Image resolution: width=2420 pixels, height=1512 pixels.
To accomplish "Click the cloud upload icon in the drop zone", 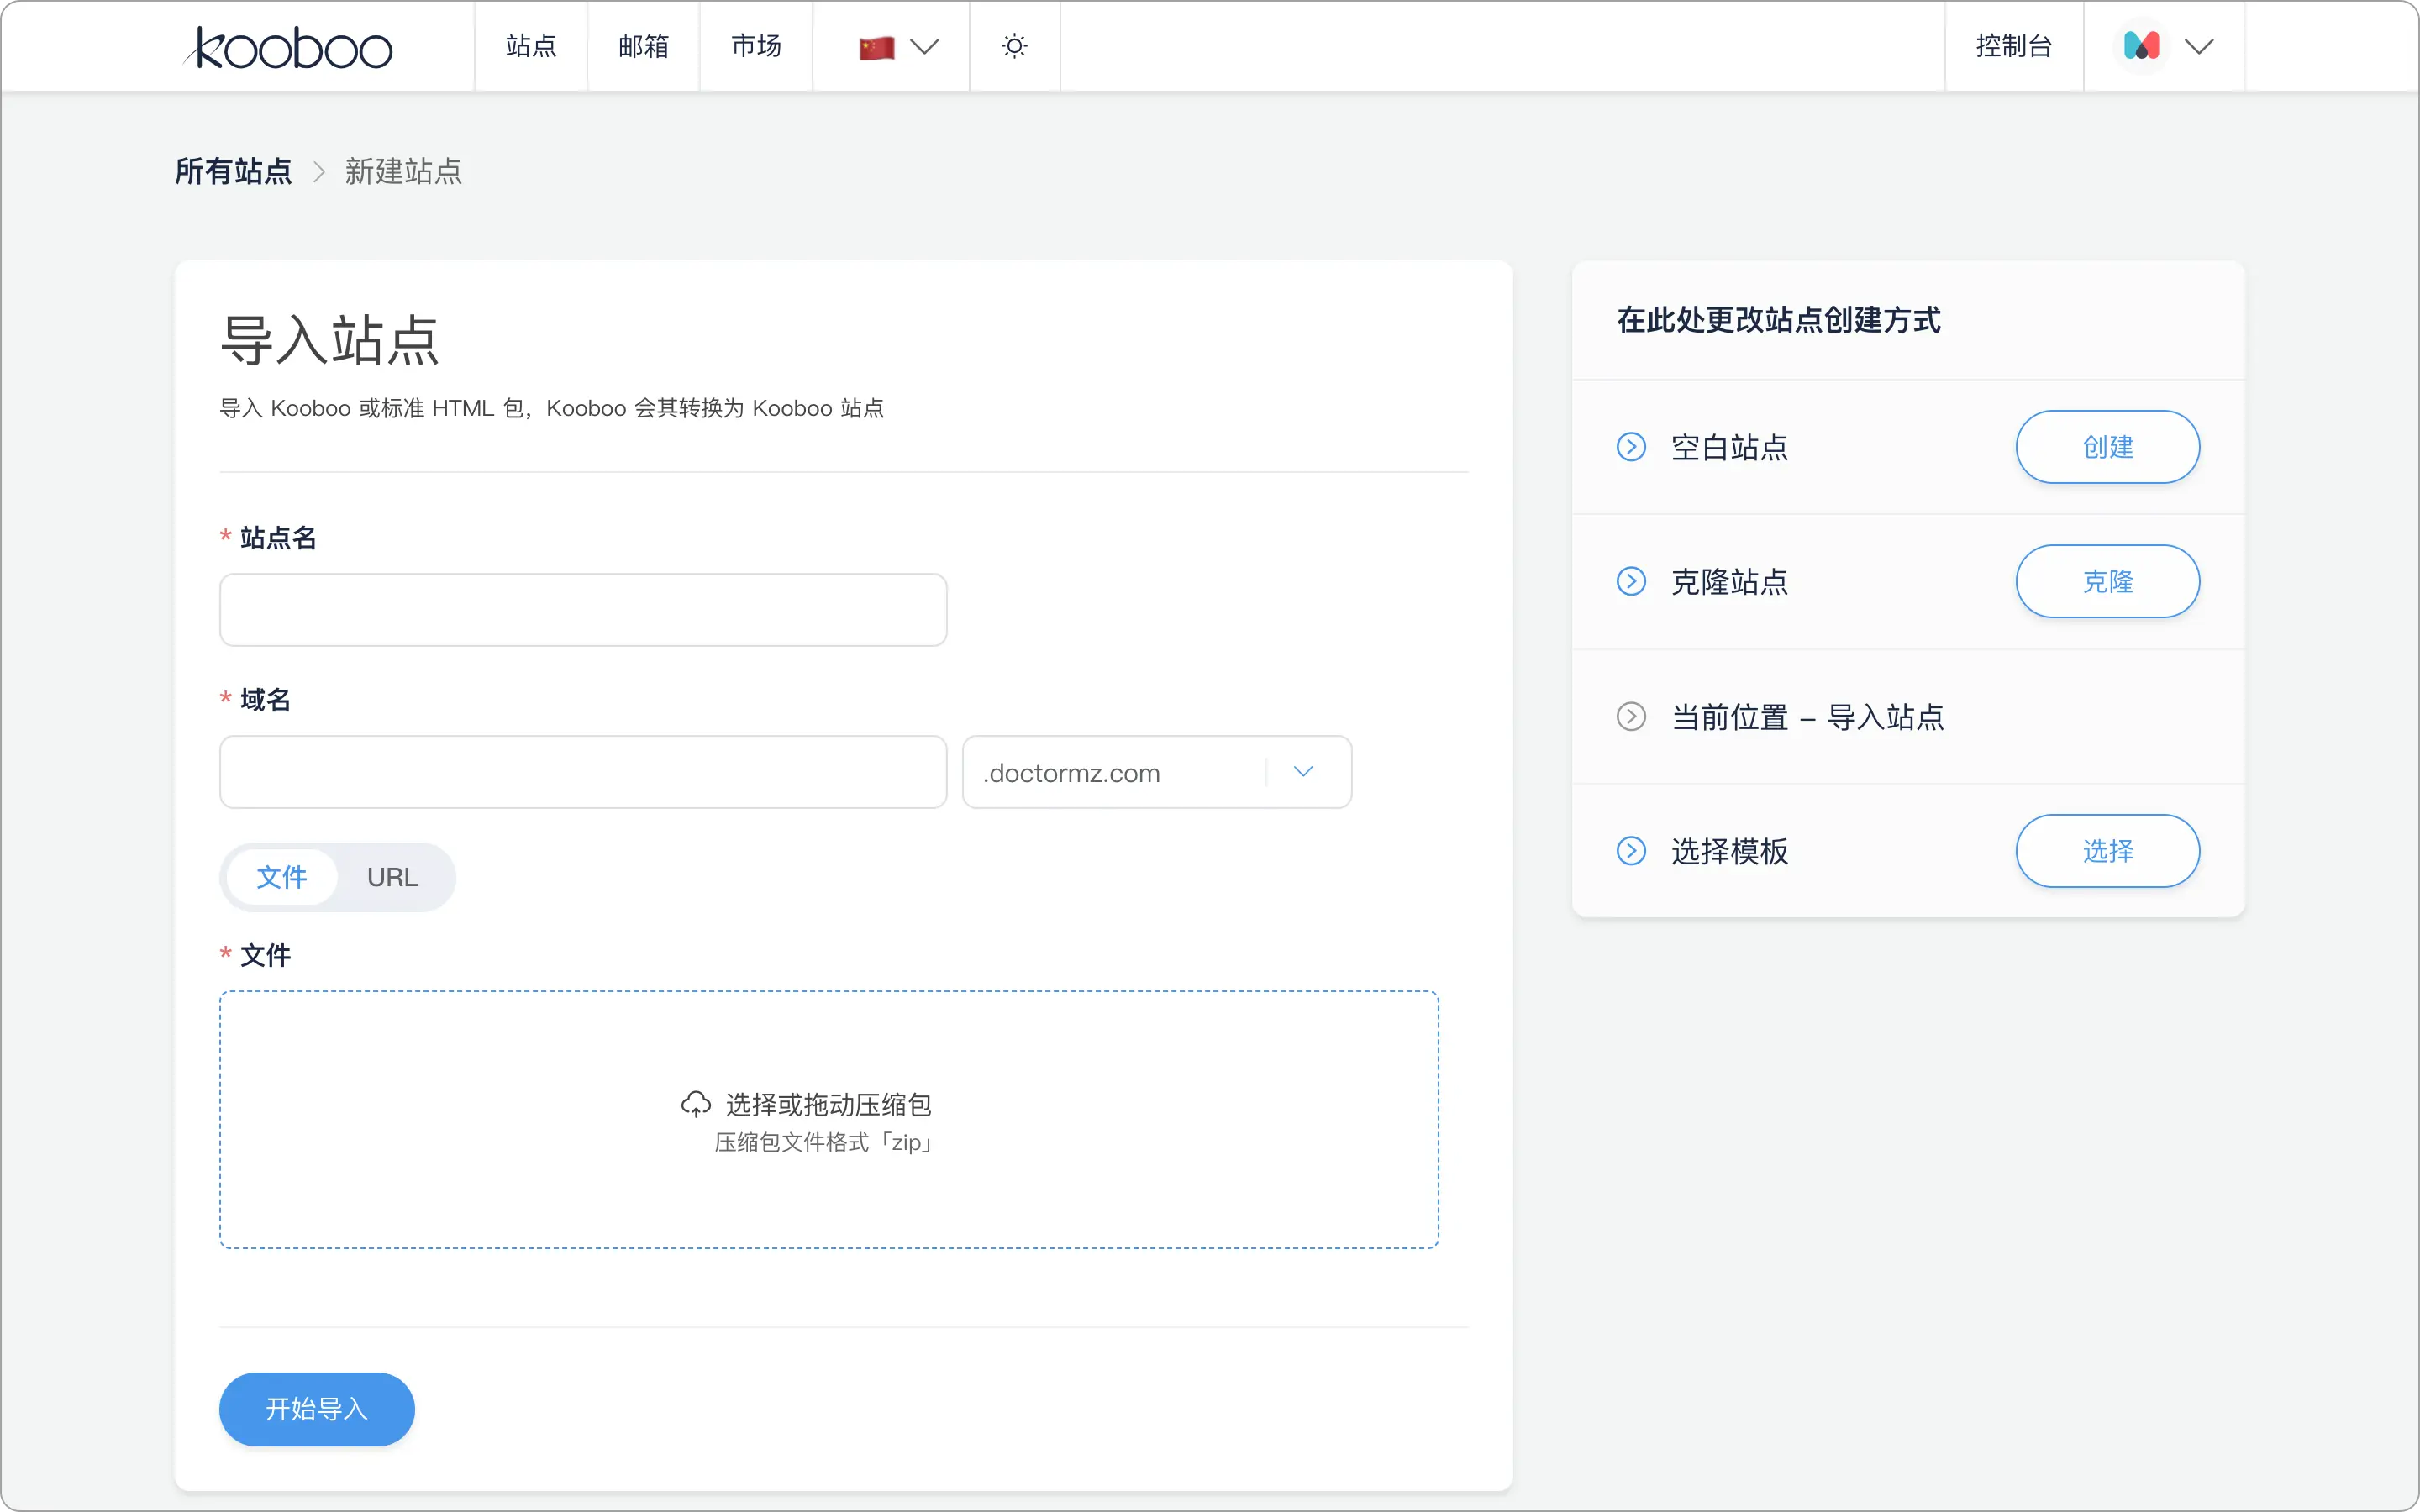I will point(695,1103).
